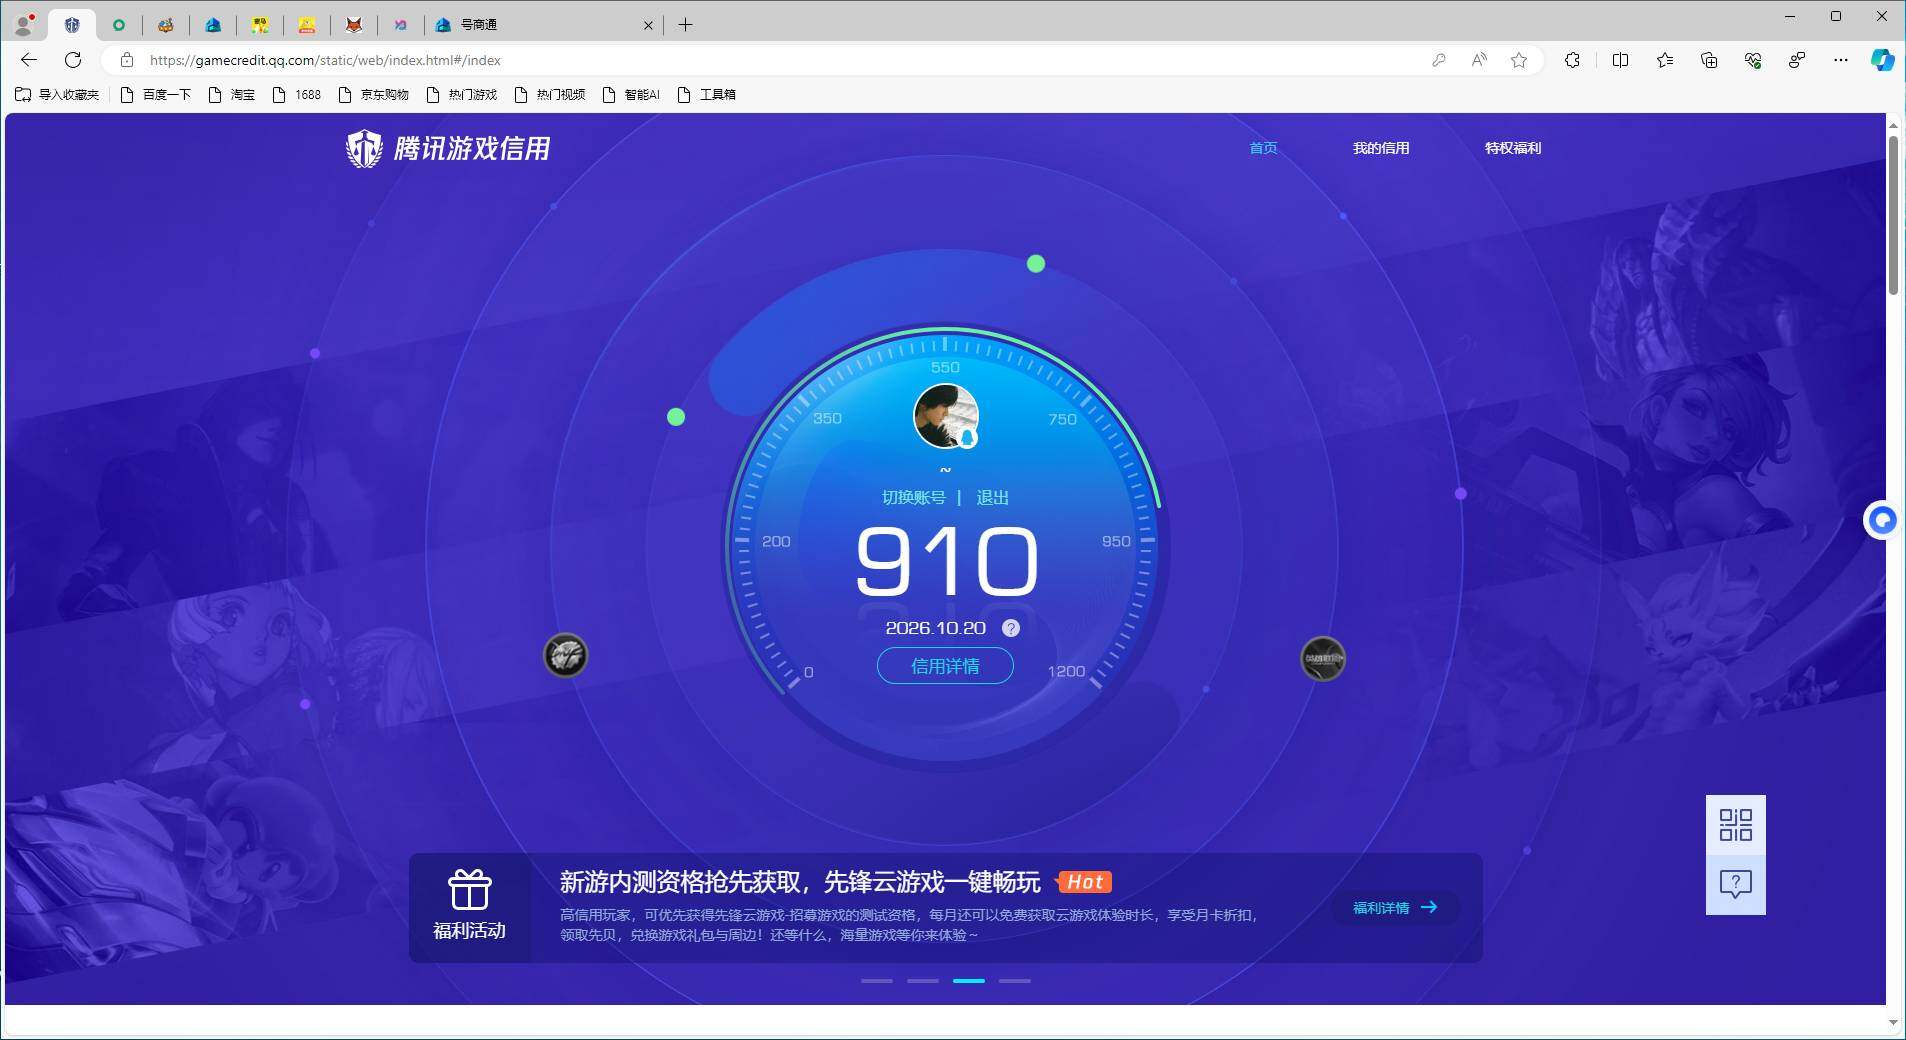Open the 特权福利 navigation tab
1906x1040 pixels.
1513,148
